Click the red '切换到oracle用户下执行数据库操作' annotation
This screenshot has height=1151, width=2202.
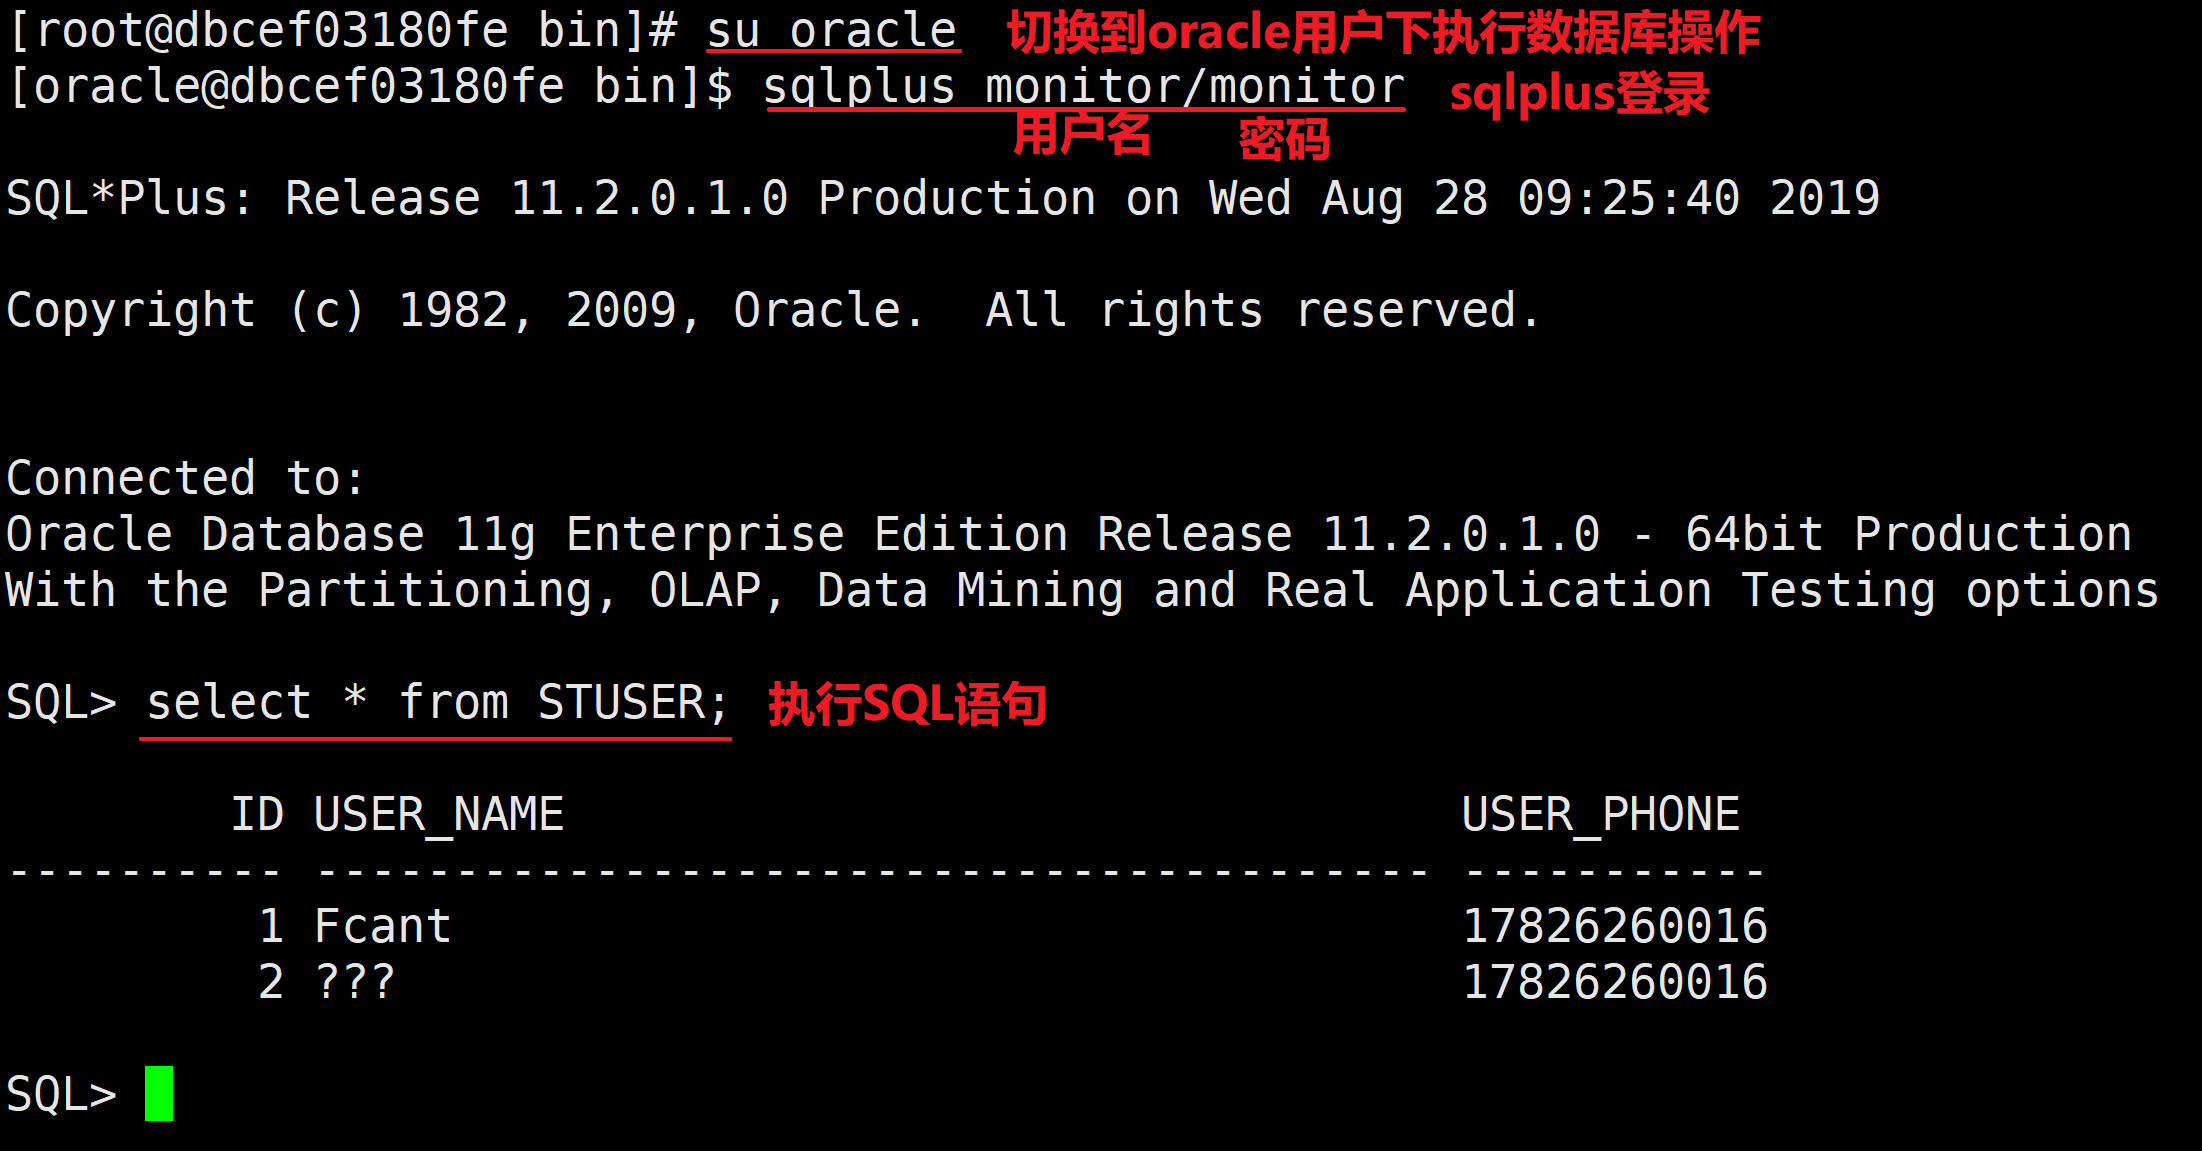[x=1383, y=33]
